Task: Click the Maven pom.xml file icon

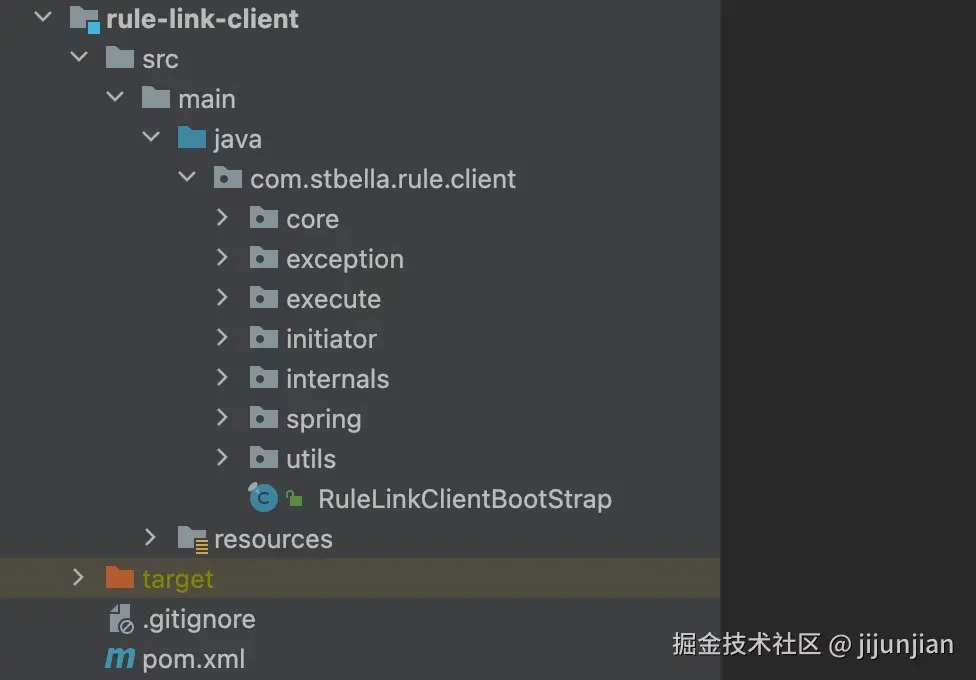Action: click(x=120, y=659)
